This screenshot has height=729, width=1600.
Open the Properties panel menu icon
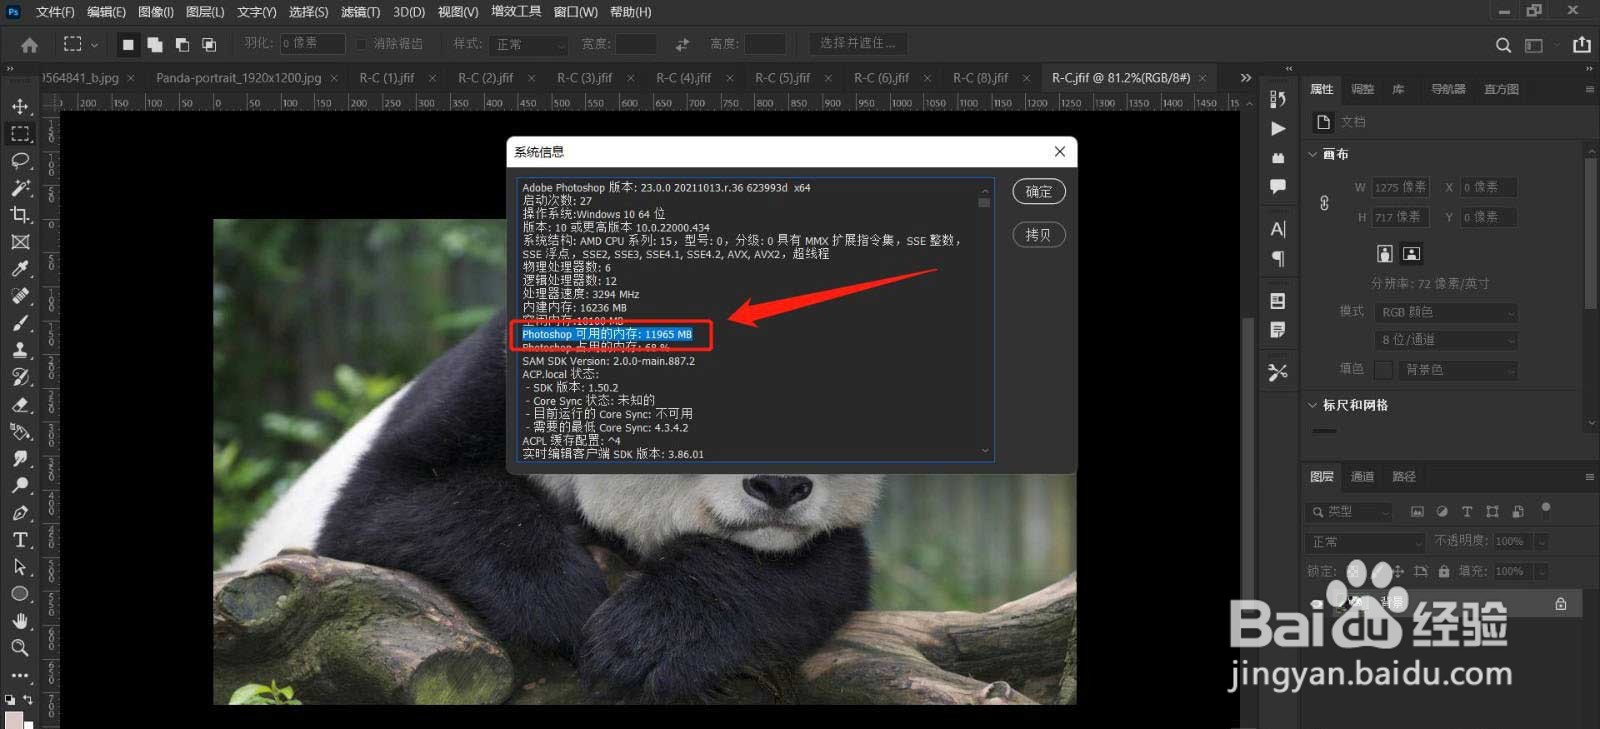click(1589, 89)
